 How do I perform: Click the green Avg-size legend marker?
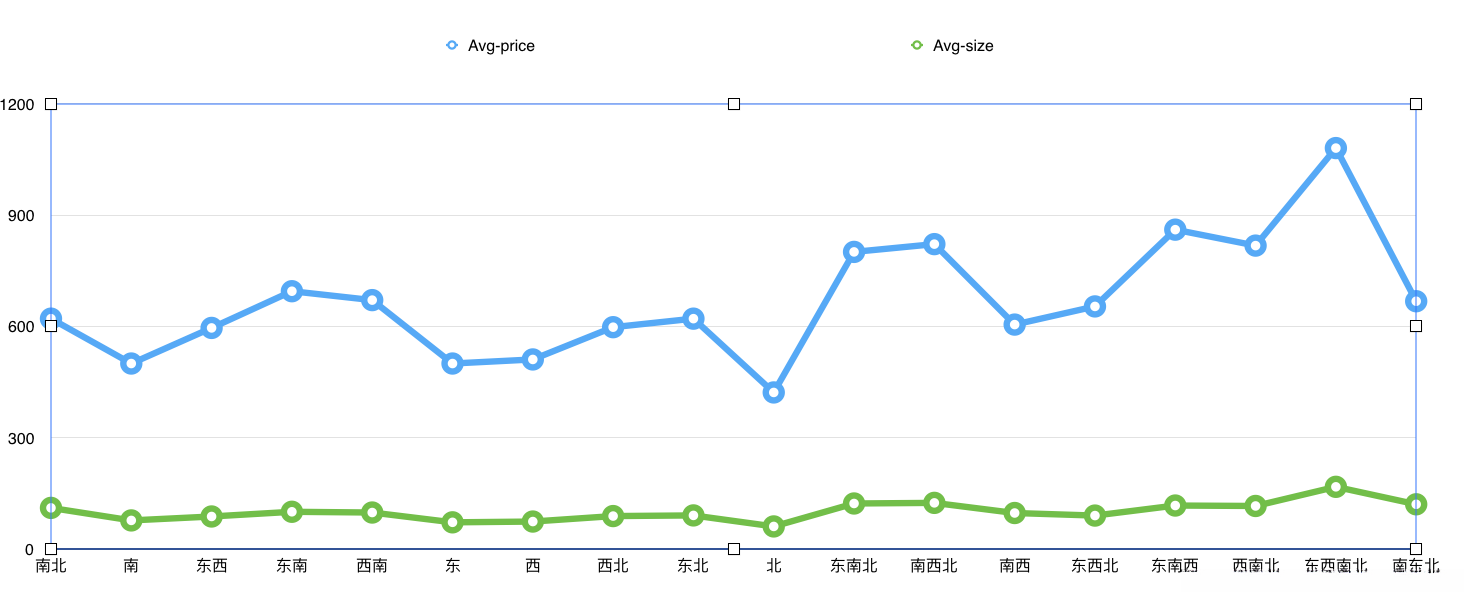click(917, 45)
